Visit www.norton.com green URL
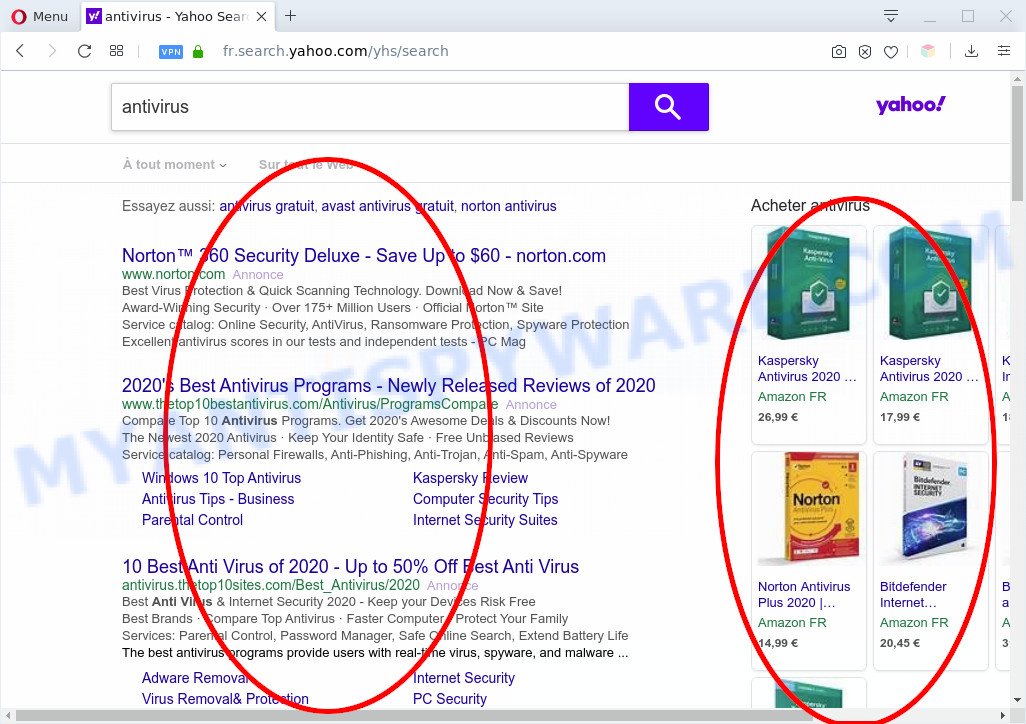The height and width of the screenshot is (724, 1026). coord(173,274)
